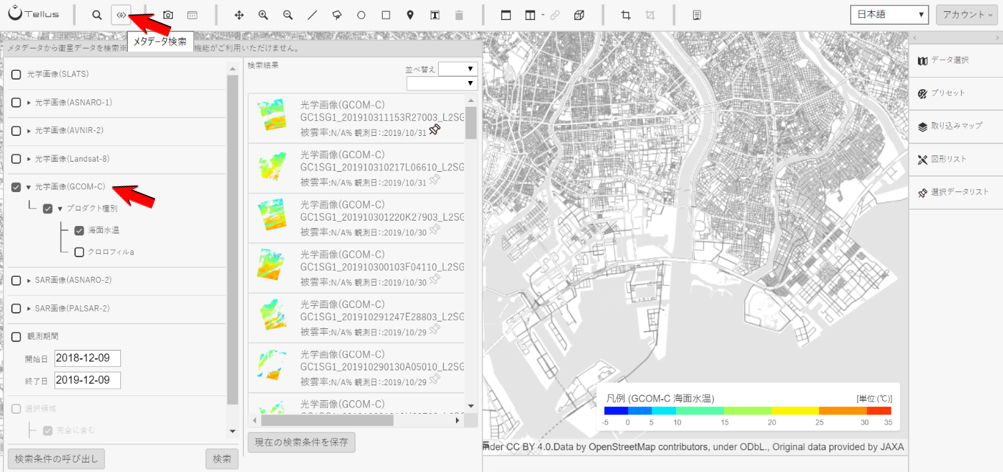This screenshot has height=472, width=1003.
Task: Open the 選択データリスト side panel
Action: tap(956, 193)
